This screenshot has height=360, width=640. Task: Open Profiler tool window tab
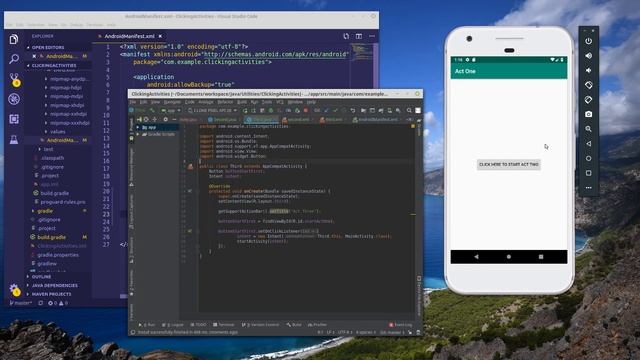tap(317, 325)
